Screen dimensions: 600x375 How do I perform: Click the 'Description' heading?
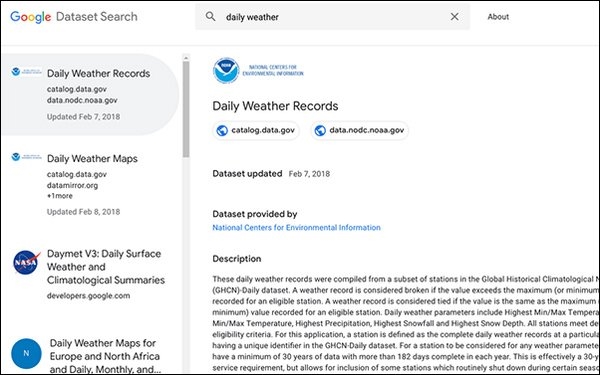point(237,259)
